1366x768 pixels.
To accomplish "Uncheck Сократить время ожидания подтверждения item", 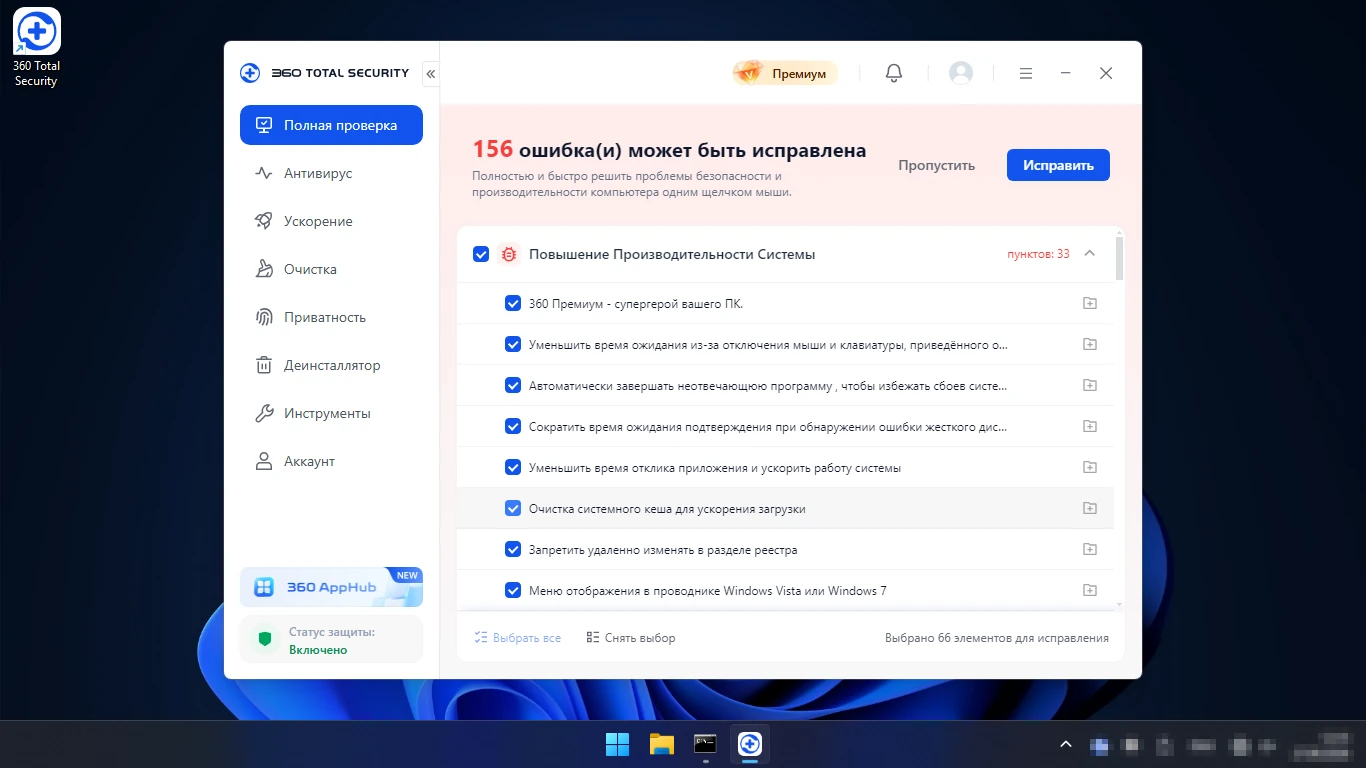I will click(513, 426).
